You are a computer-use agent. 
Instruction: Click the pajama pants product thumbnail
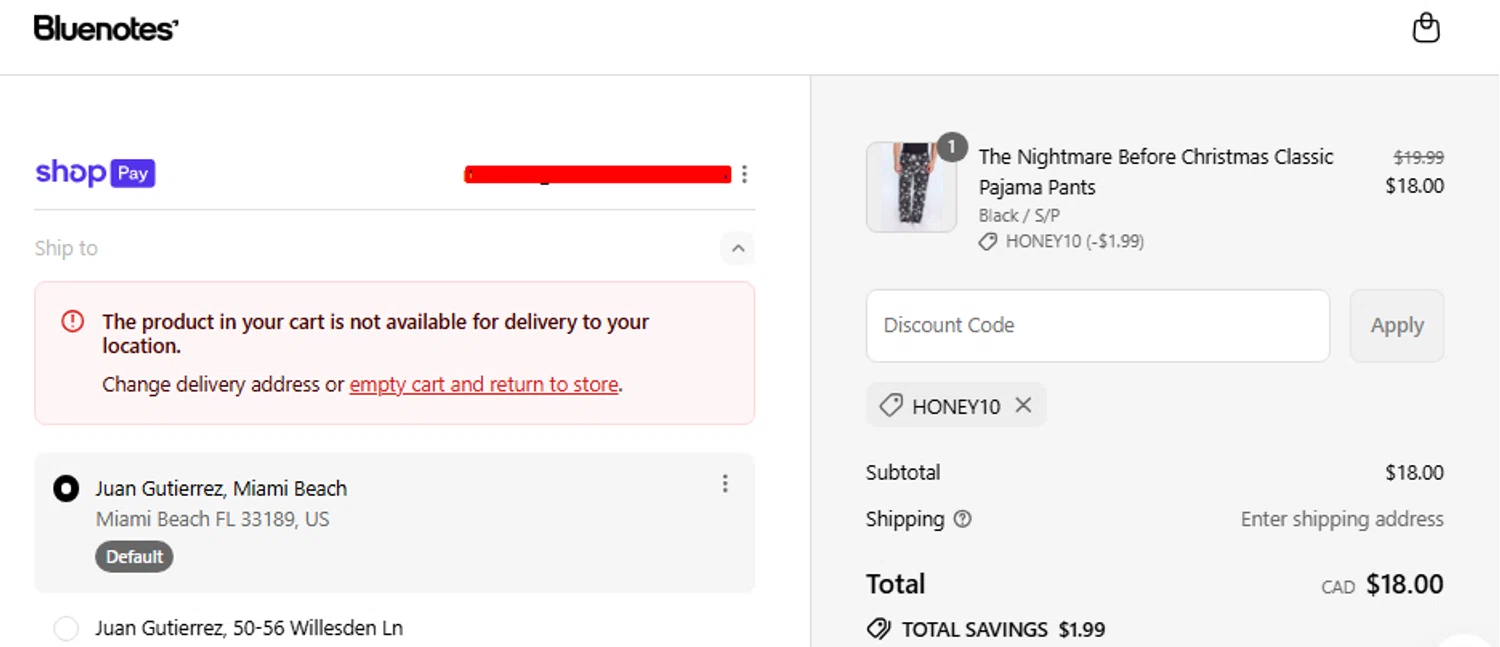[911, 187]
